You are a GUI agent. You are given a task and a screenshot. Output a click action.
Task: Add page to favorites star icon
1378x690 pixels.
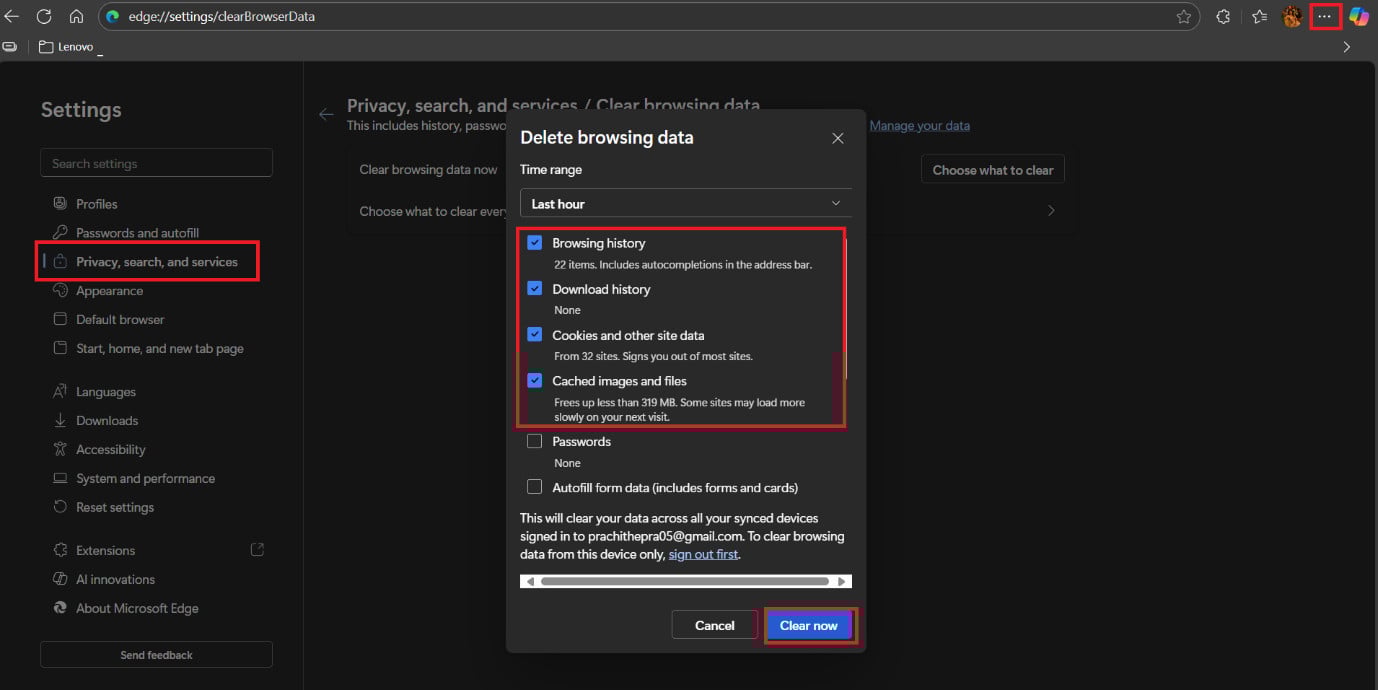coord(1184,16)
